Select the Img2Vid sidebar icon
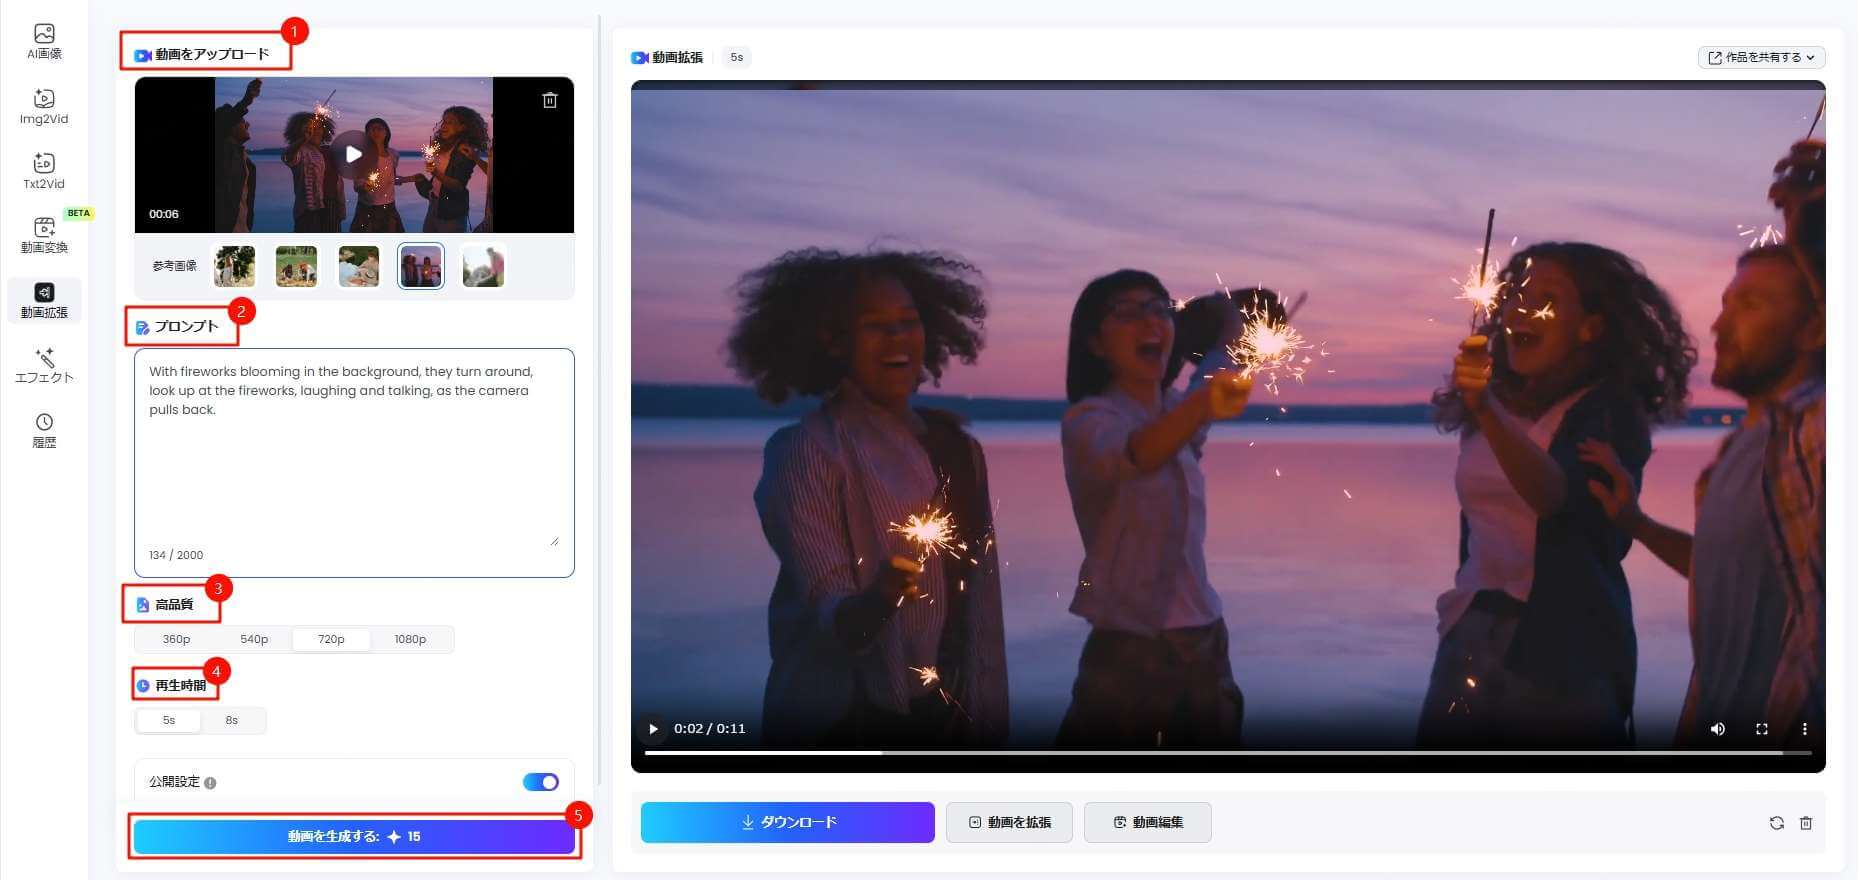 44,106
